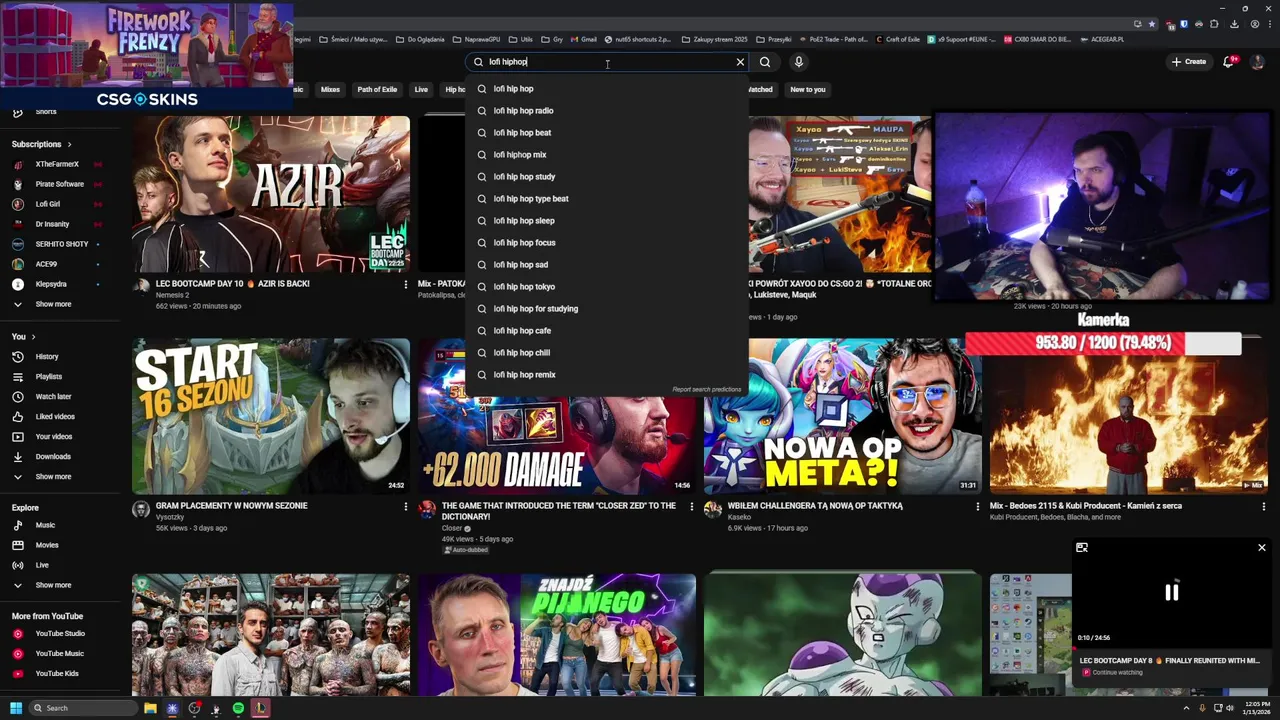The image size is (1280, 720).
Task: Open options for 'CLOSER ZED' video
Action: click(691, 507)
